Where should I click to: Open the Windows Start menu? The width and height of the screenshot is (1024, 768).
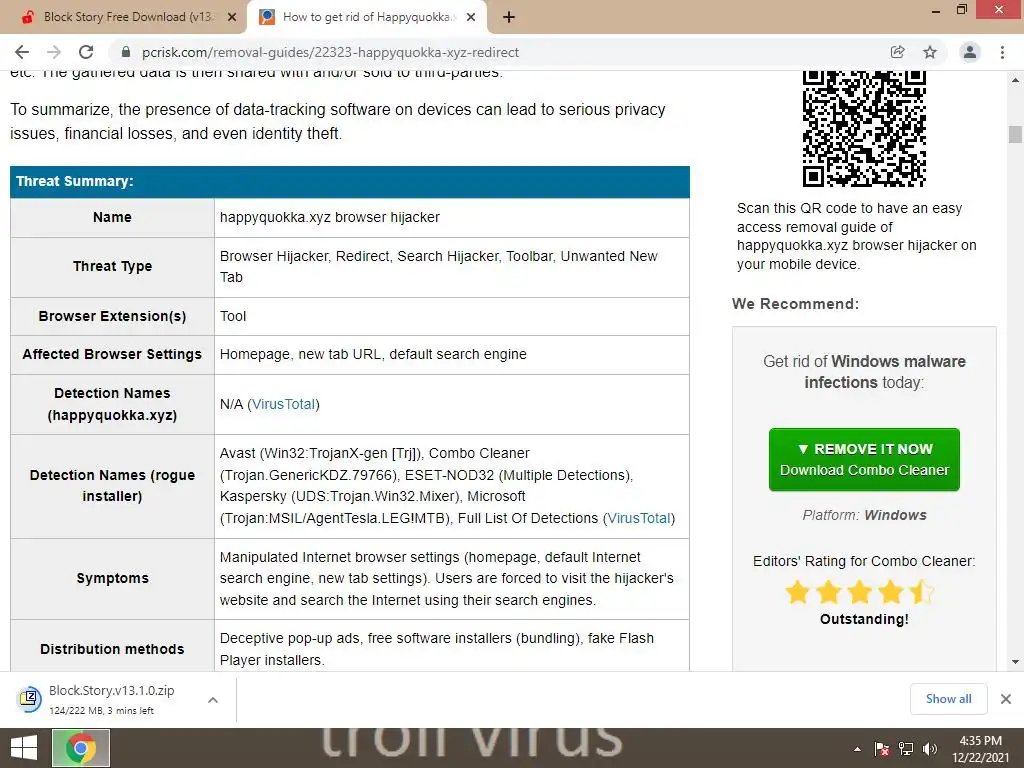[x=24, y=748]
